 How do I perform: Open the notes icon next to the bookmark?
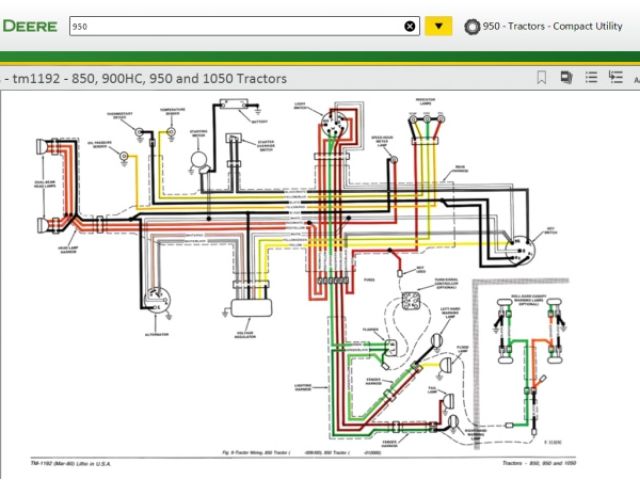click(566, 77)
